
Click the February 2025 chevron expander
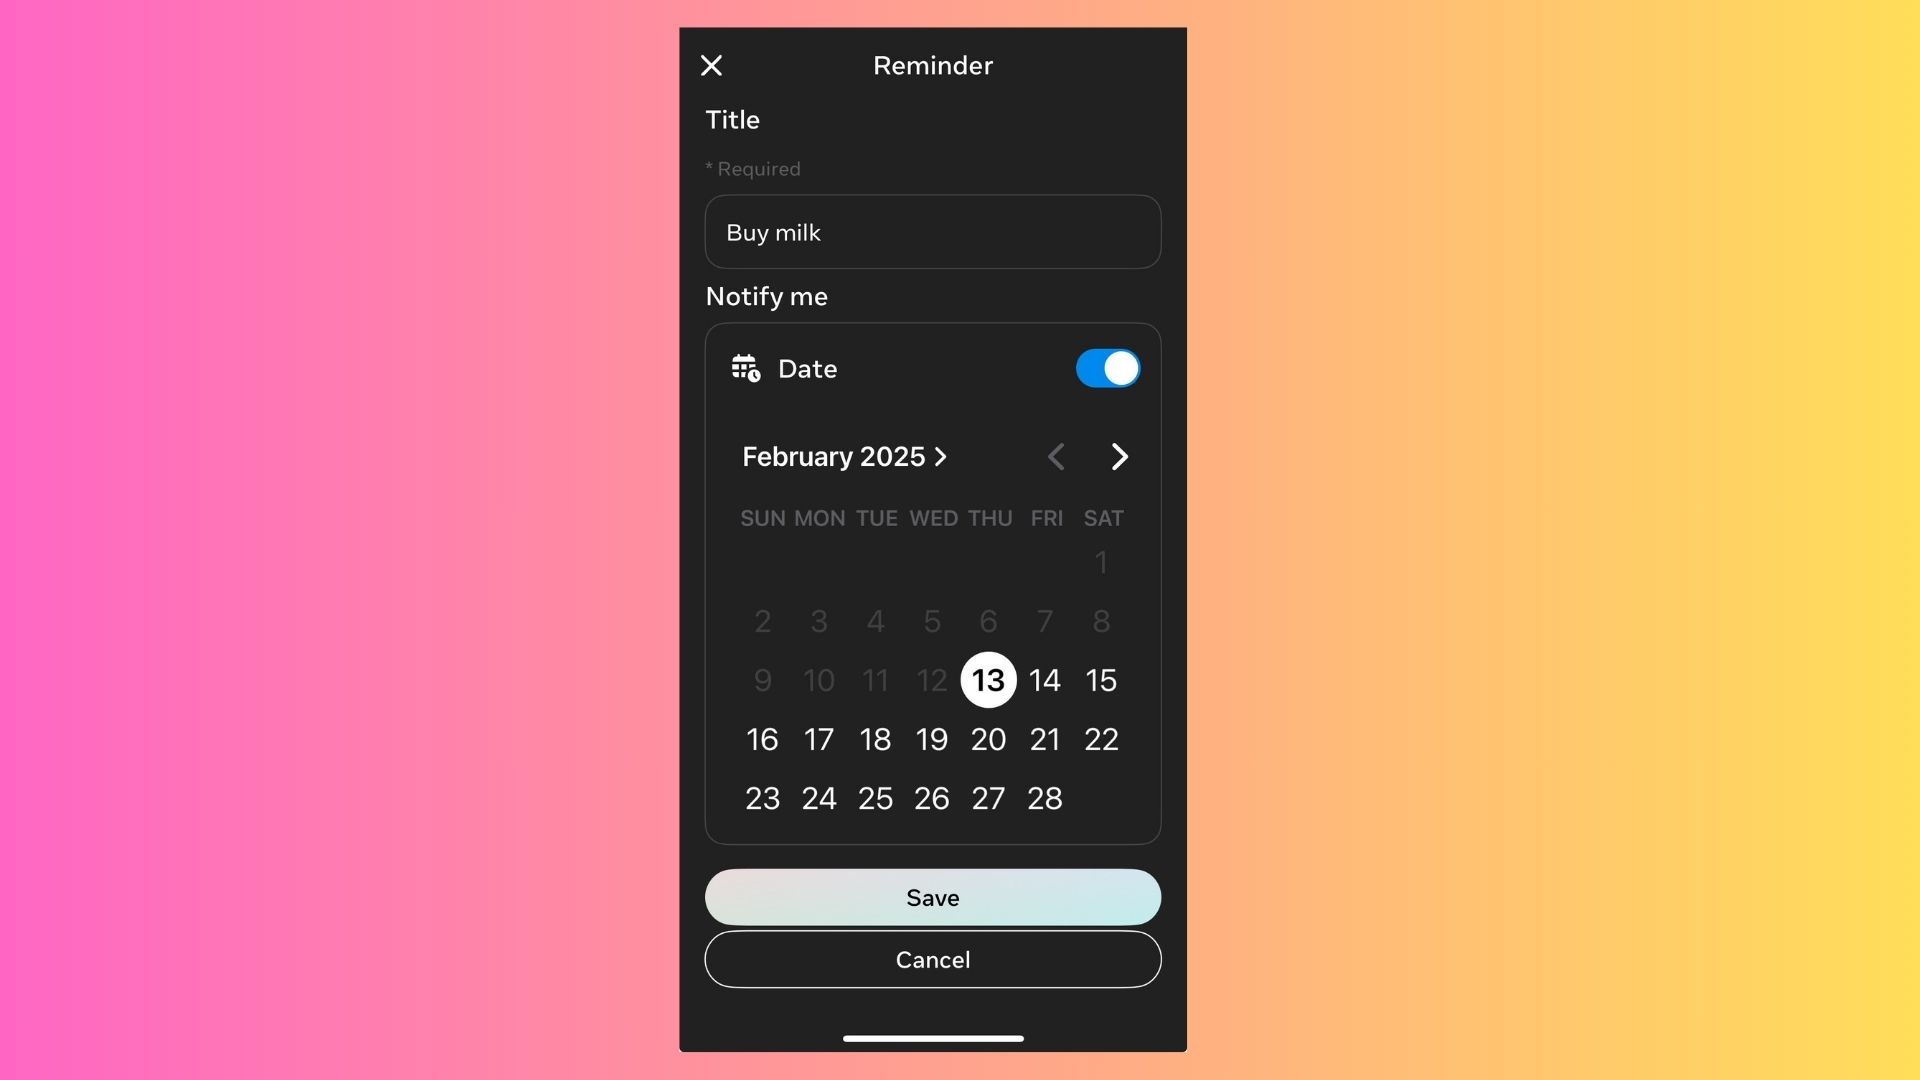pyautogui.click(x=942, y=458)
